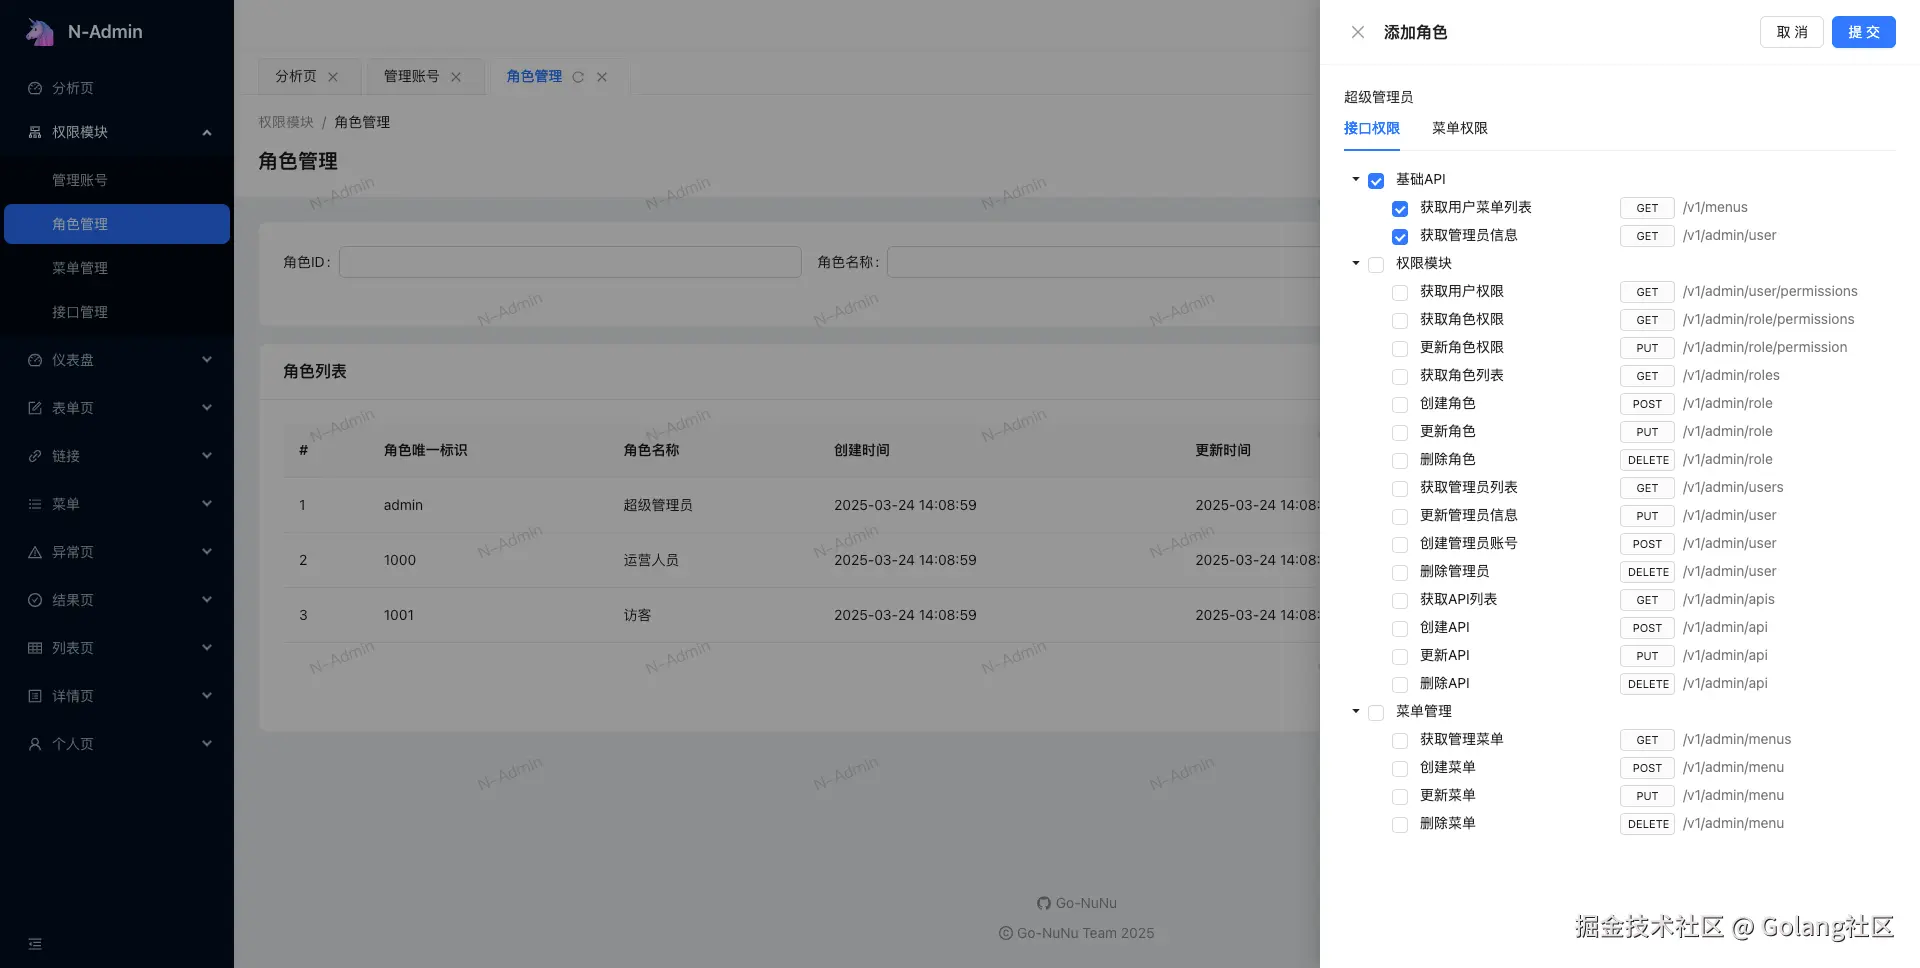Screen dimensions: 1920x968
Task: Expand the 表单页 sidebar menu
Action: click(x=207, y=408)
